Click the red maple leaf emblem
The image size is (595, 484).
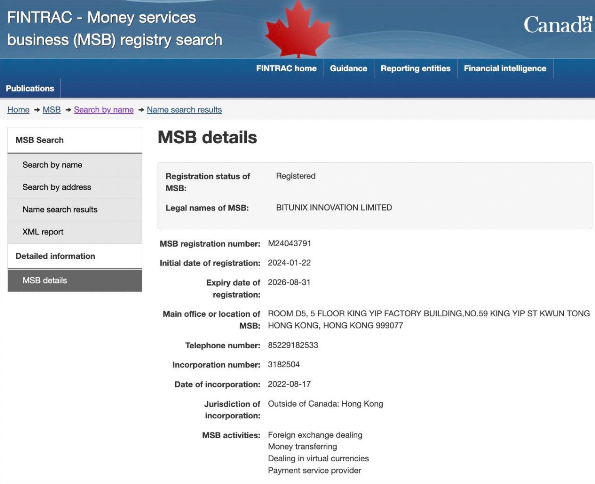point(298,29)
